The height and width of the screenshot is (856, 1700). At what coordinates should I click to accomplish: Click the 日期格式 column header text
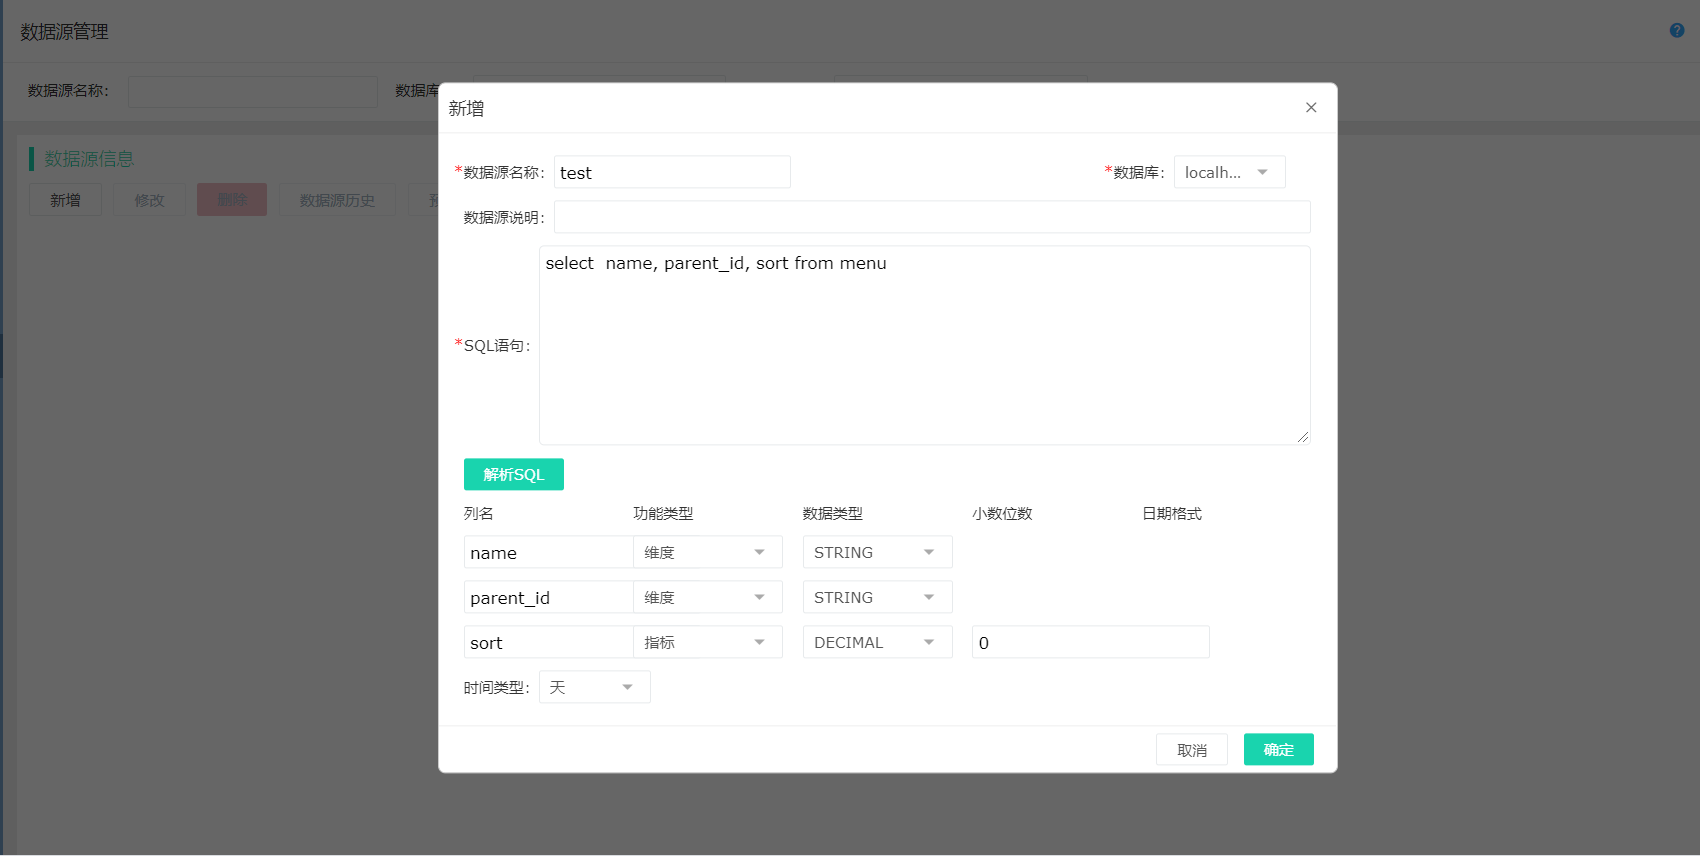click(x=1172, y=513)
